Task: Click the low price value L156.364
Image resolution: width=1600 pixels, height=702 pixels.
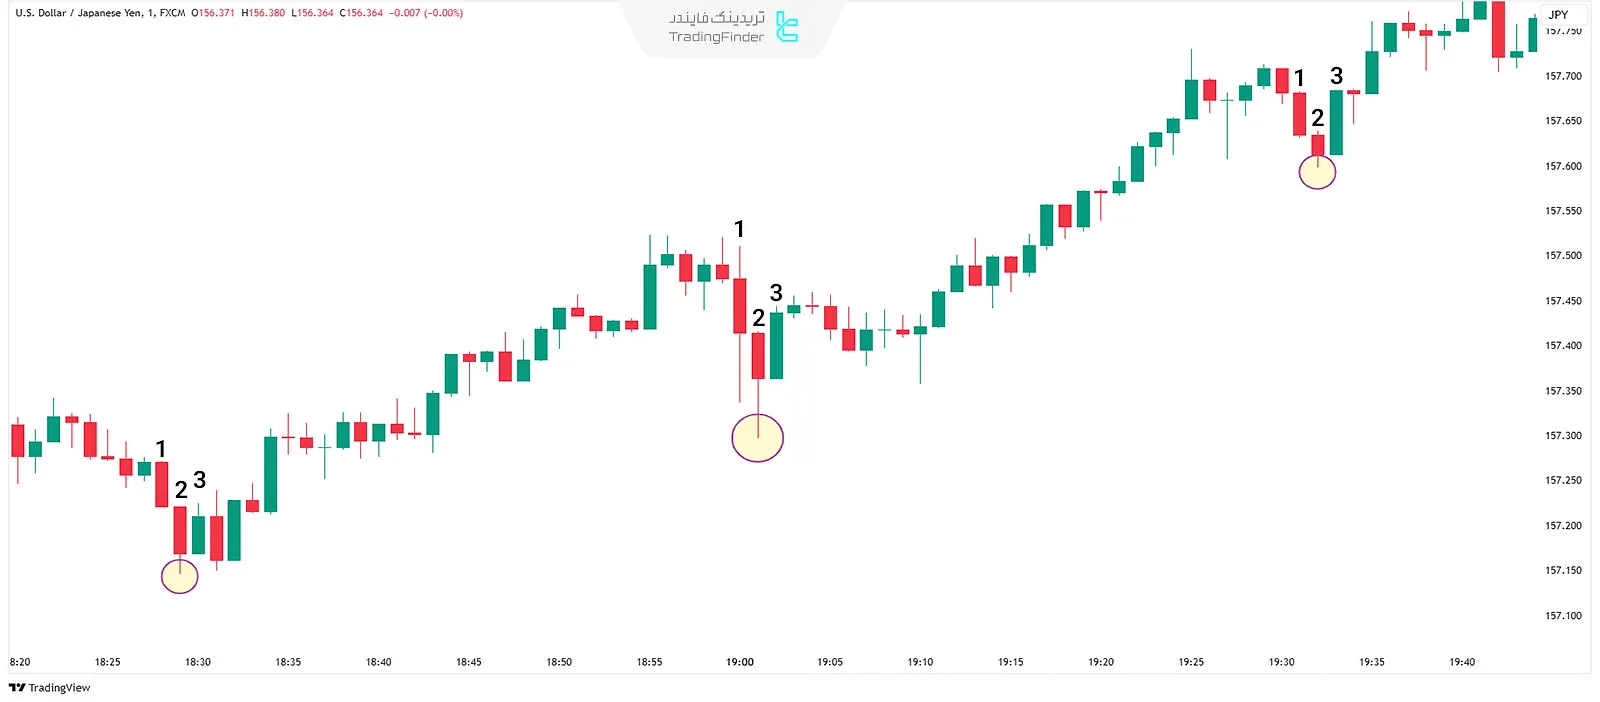Action: 312,13
